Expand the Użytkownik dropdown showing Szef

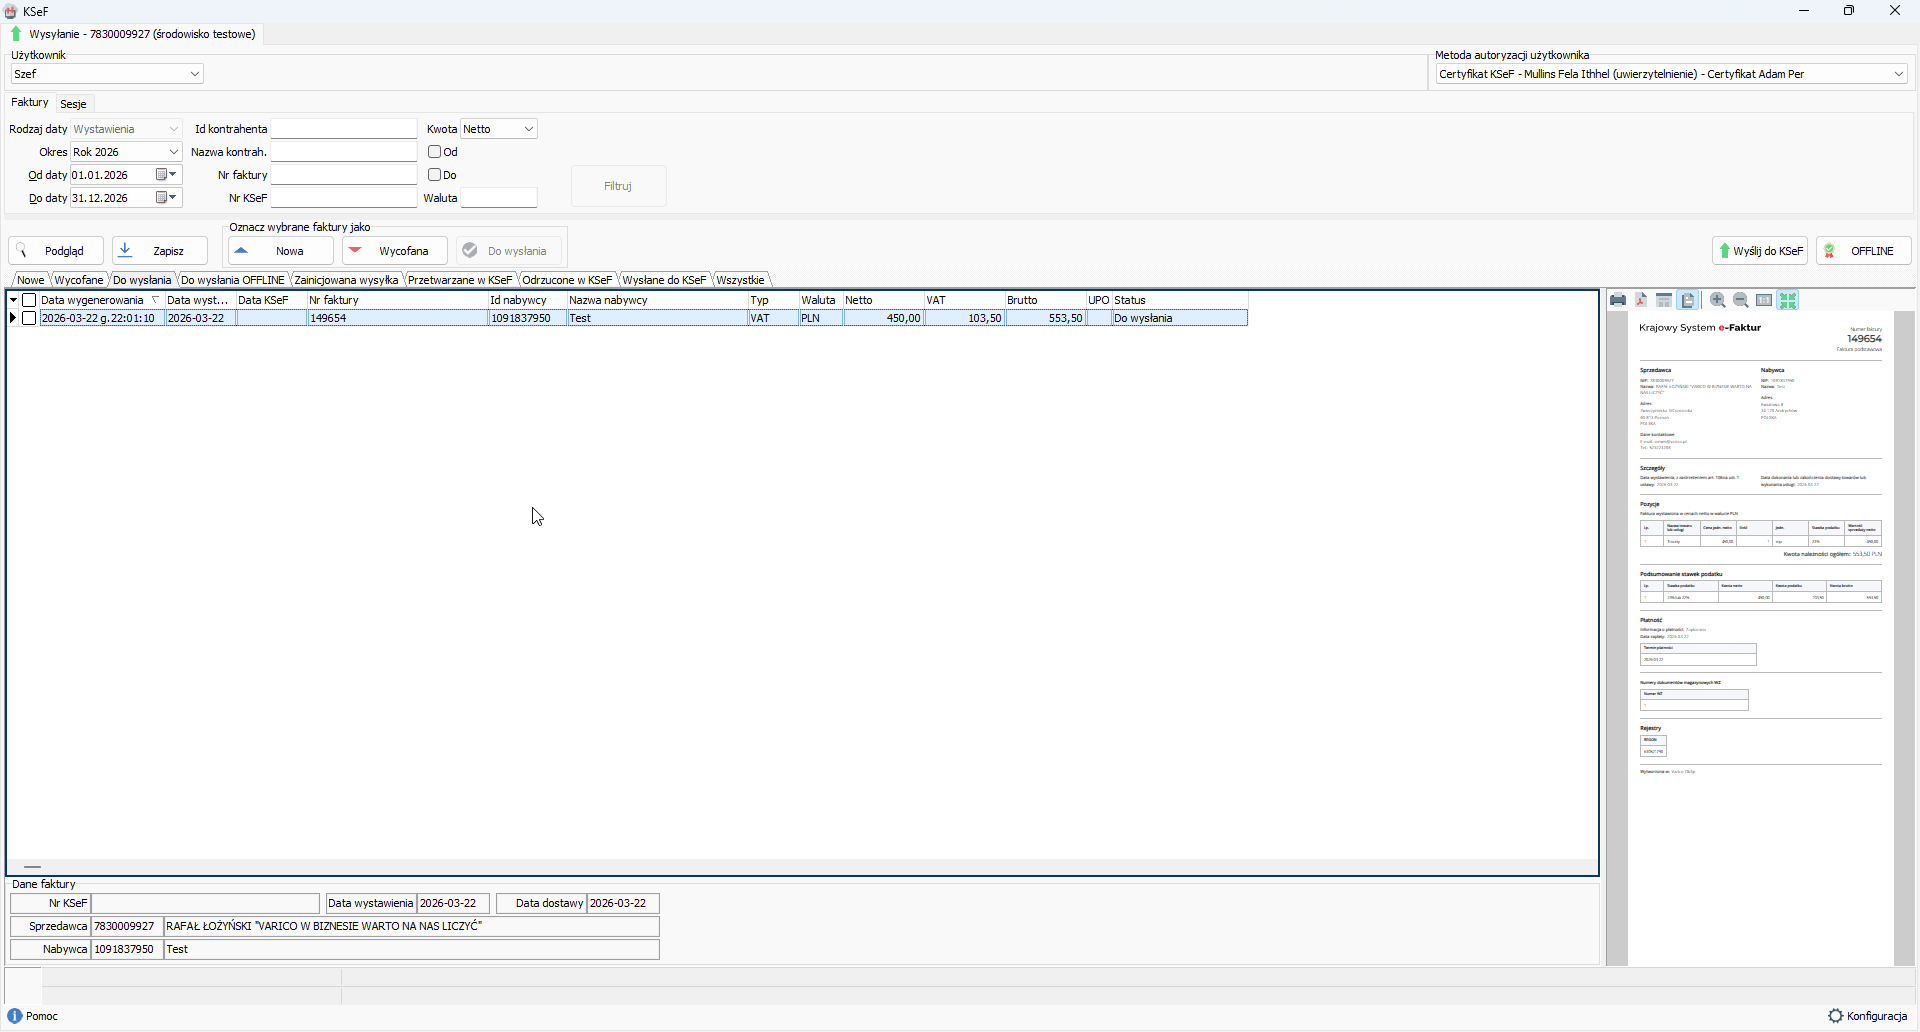point(195,74)
